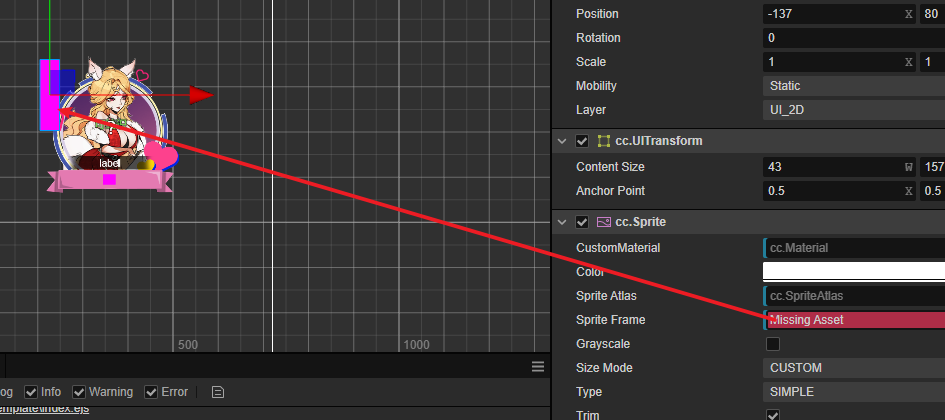The width and height of the screenshot is (945, 420).
Task: Click the Rotation input field
Action: coord(853,38)
